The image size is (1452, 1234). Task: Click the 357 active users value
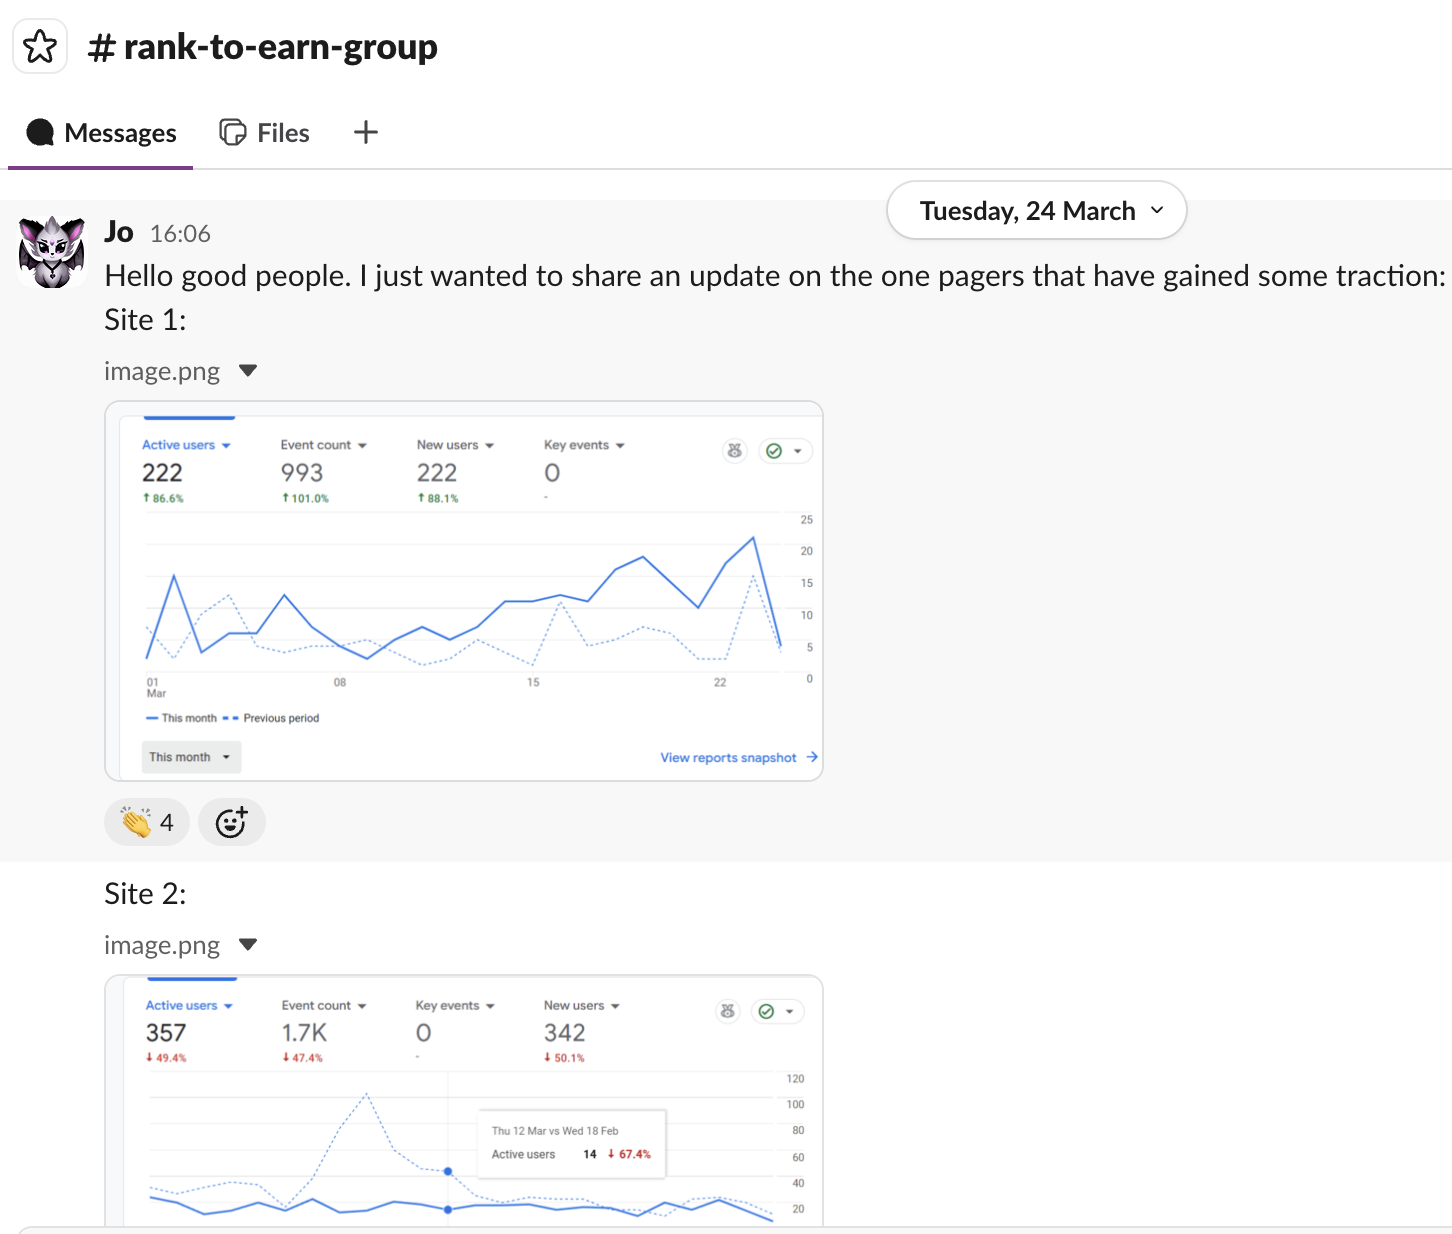(166, 1033)
